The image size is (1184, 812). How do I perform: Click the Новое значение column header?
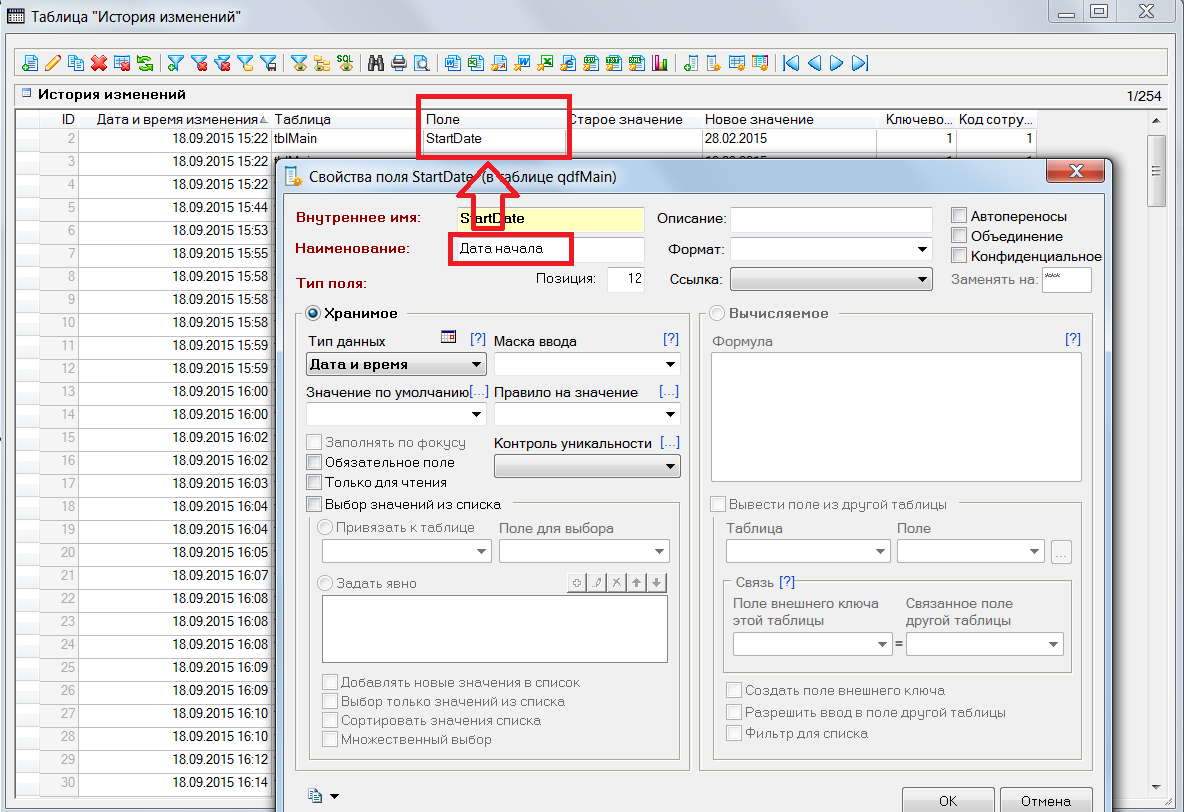pyautogui.click(x=759, y=119)
